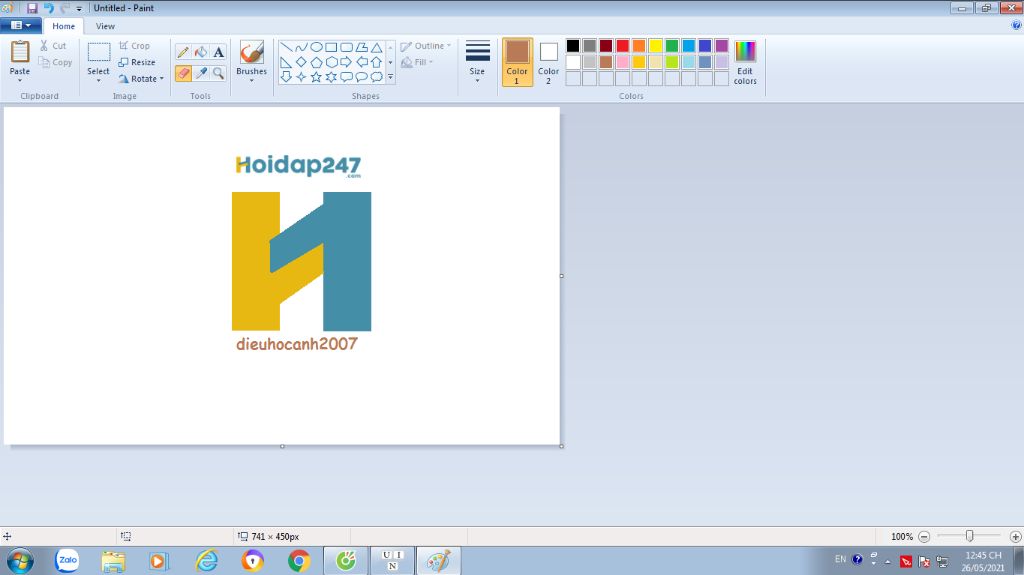Screen dimensions: 1024x575
Task: Pick the red color swatch
Action: pyautogui.click(x=622, y=45)
